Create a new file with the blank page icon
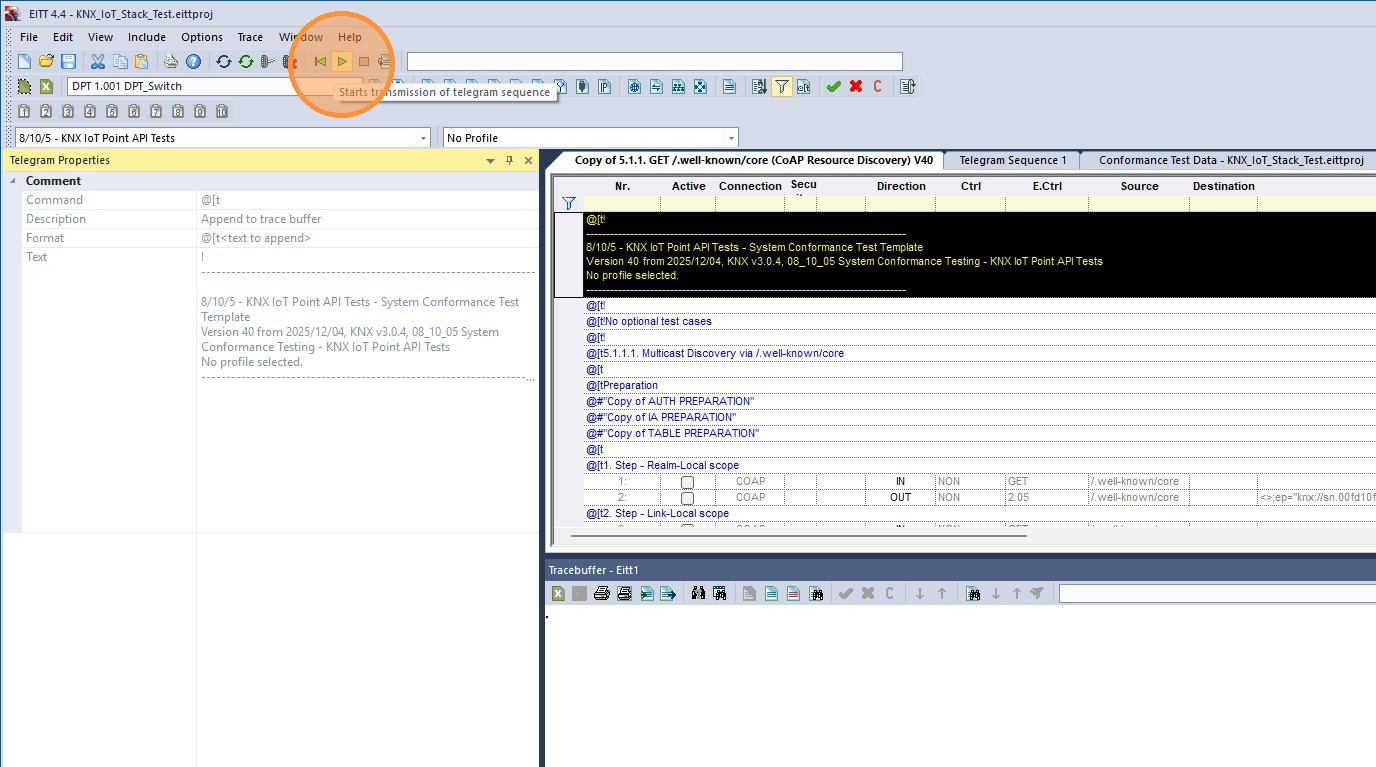Viewport: 1376px width, 767px height. tap(24, 62)
